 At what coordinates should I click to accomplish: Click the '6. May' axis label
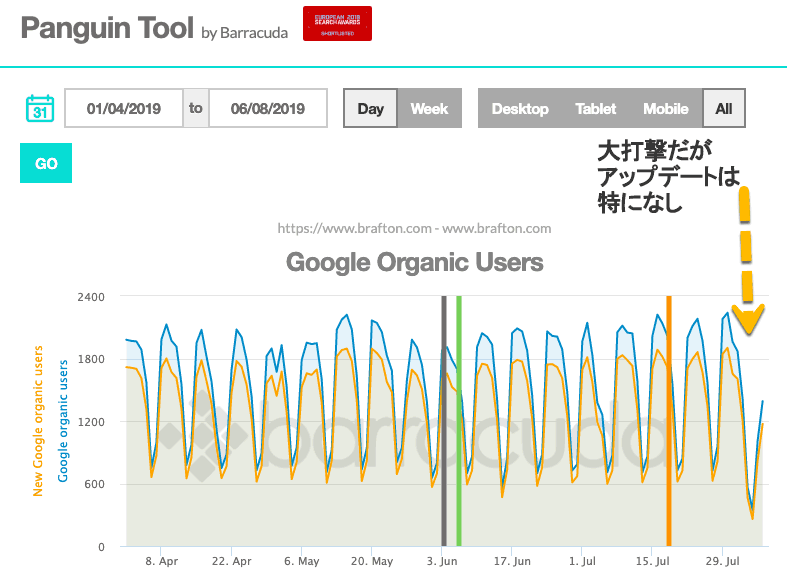pos(302,561)
